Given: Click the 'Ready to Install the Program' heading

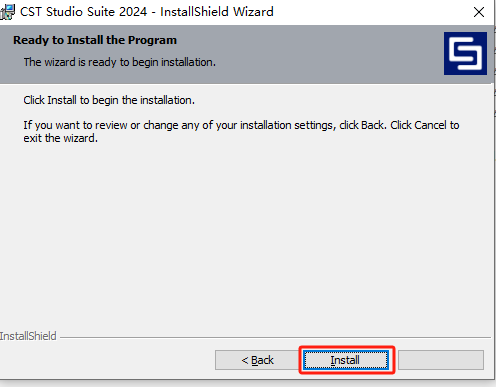Looking at the screenshot, I should [x=95, y=40].
